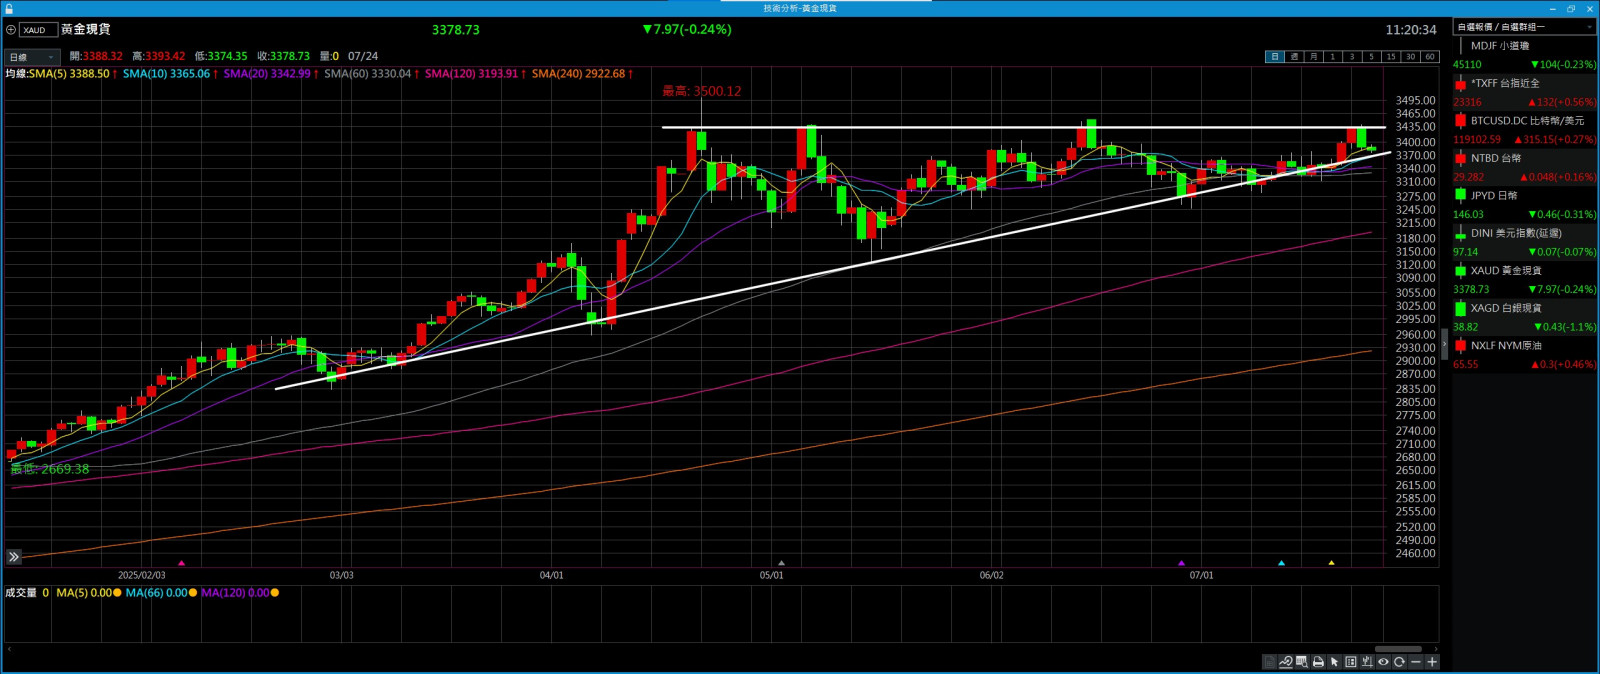Viewport: 1600px width, 674px height.
Task: Click the 最高: 3500.12 high price label
Action: [702, 91]
